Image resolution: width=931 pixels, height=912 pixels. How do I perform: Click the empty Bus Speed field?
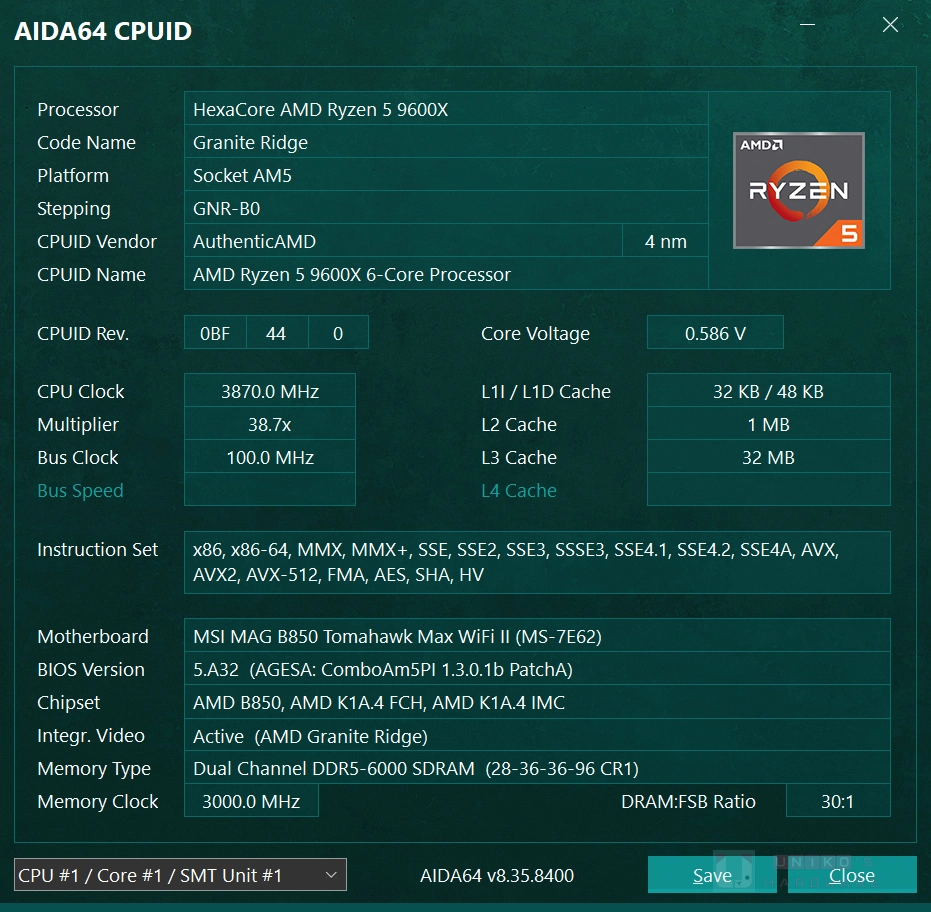pos(270,490)
